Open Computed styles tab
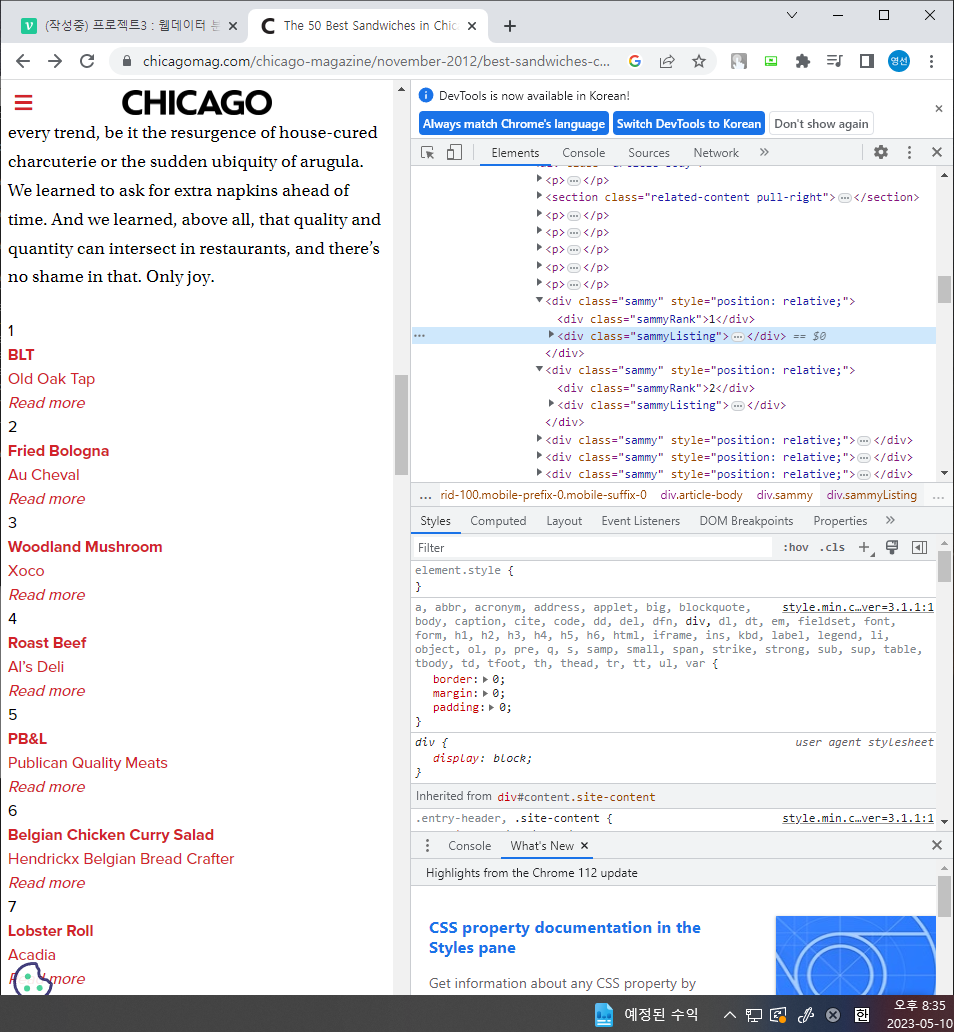Viewport: 954px width, 1032px height. pos(498,521)
